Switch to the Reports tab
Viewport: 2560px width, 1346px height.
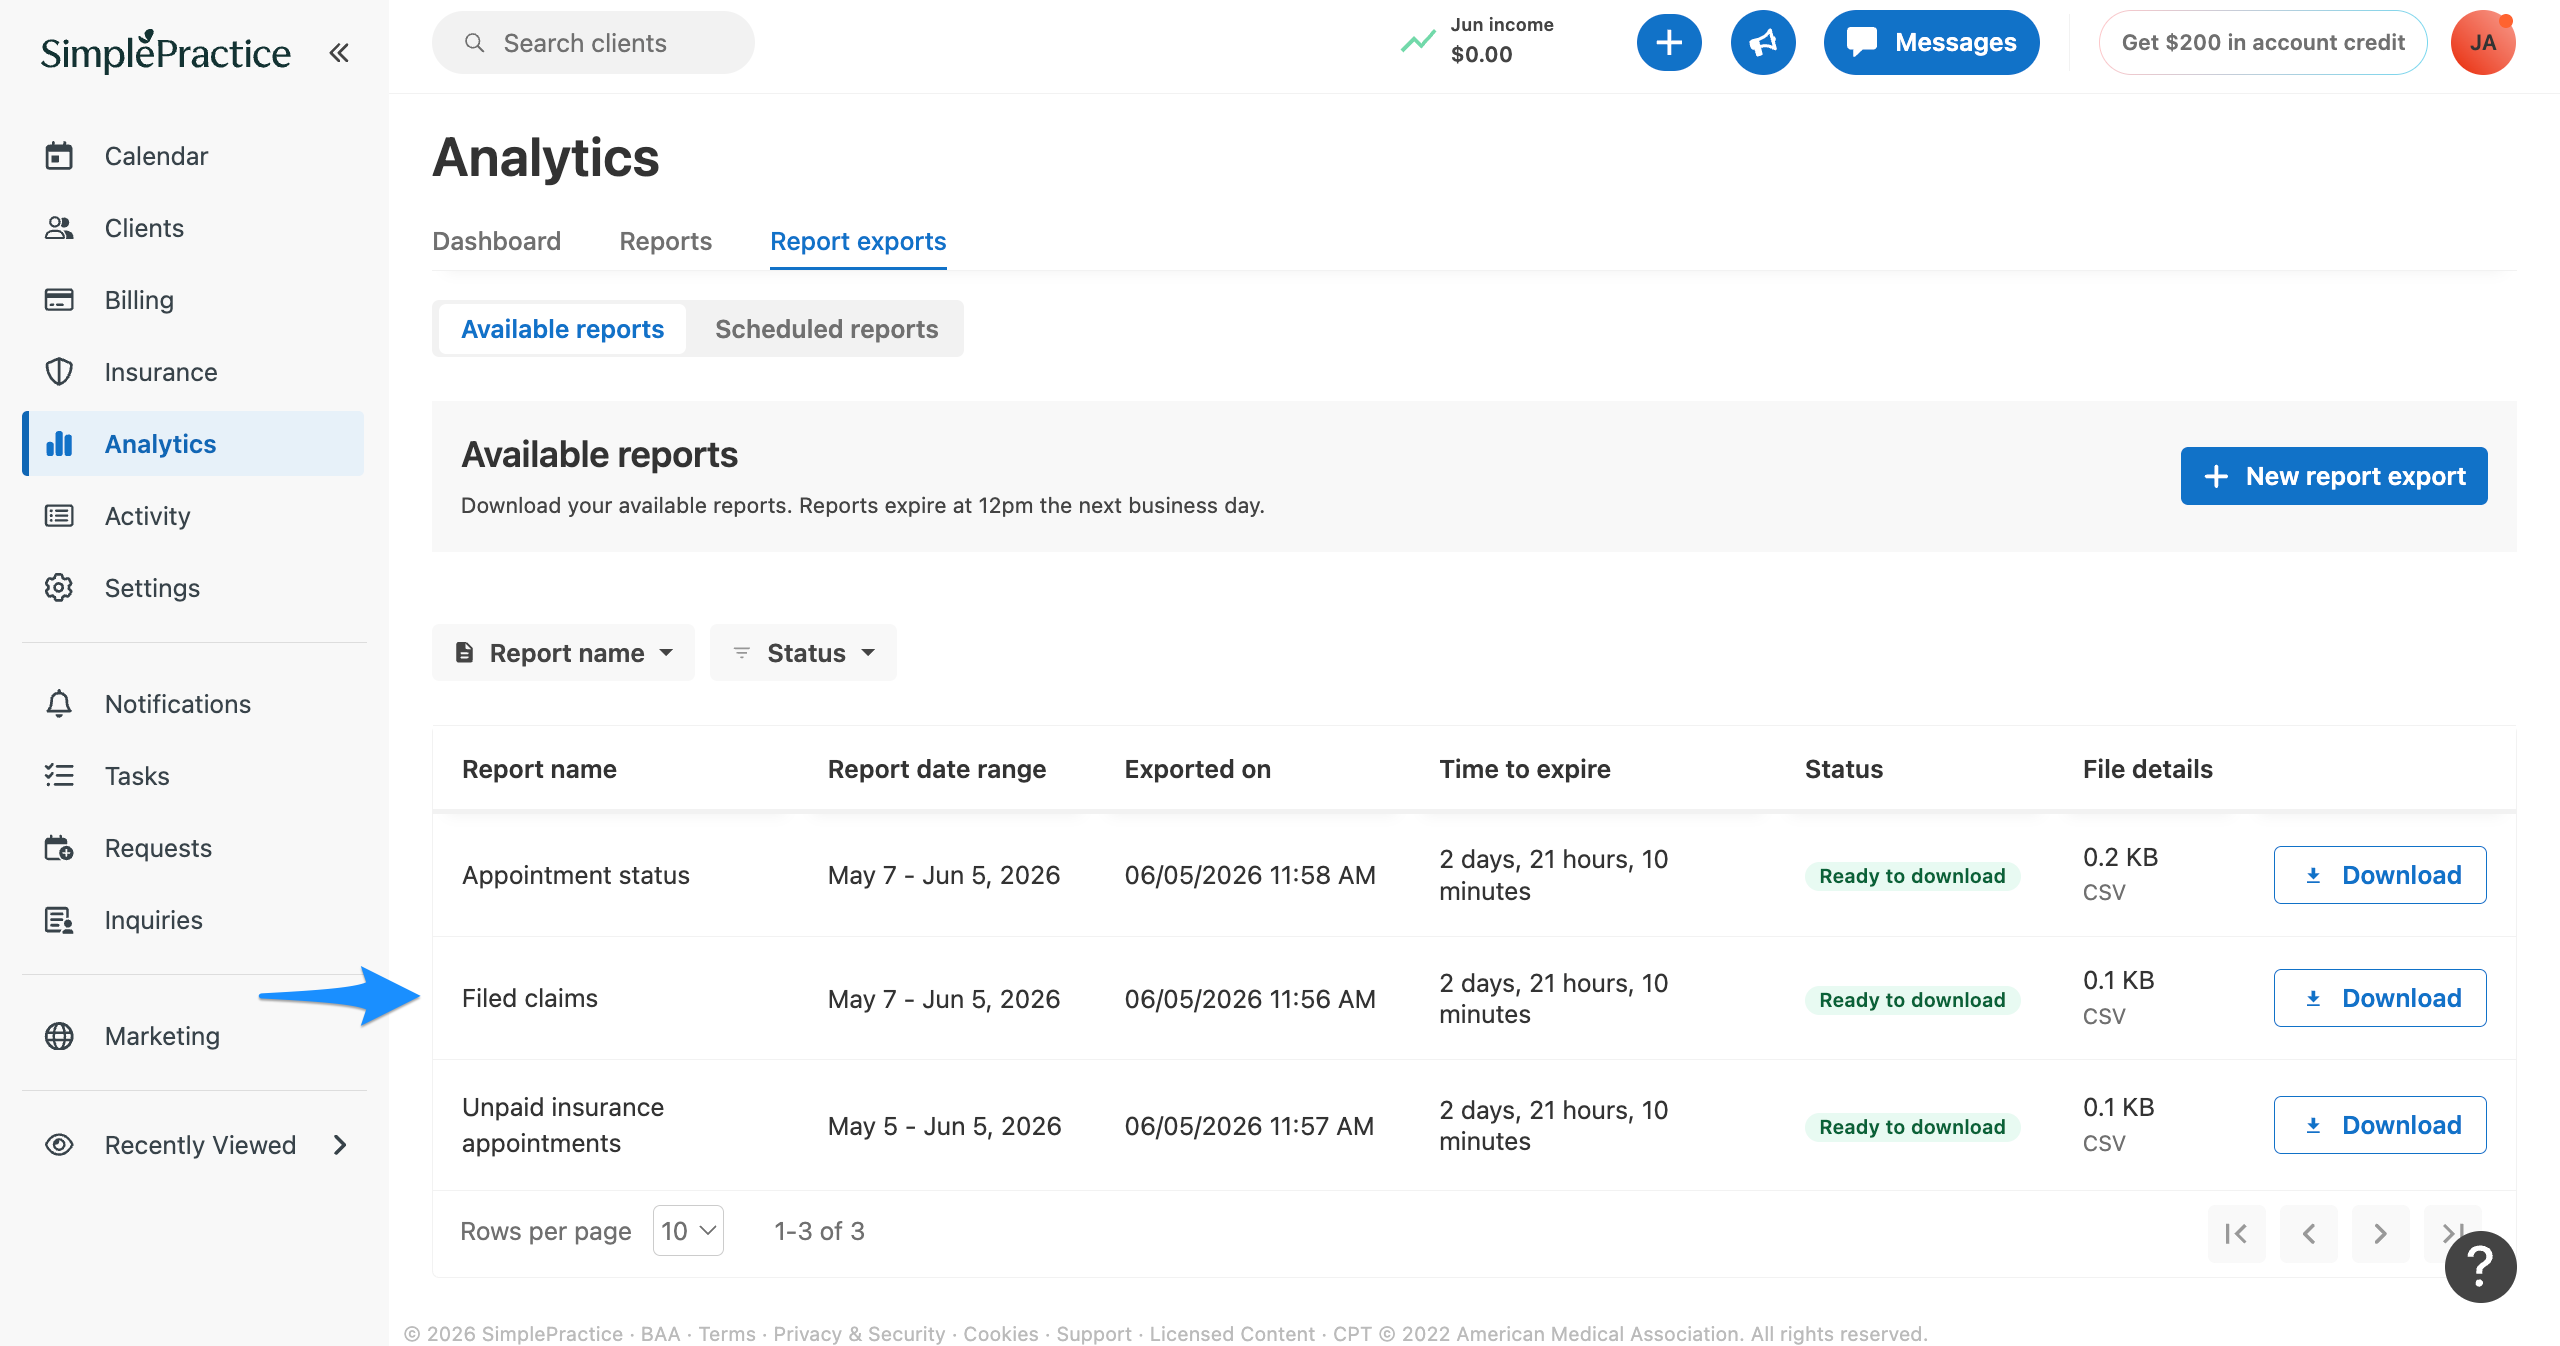665,241
